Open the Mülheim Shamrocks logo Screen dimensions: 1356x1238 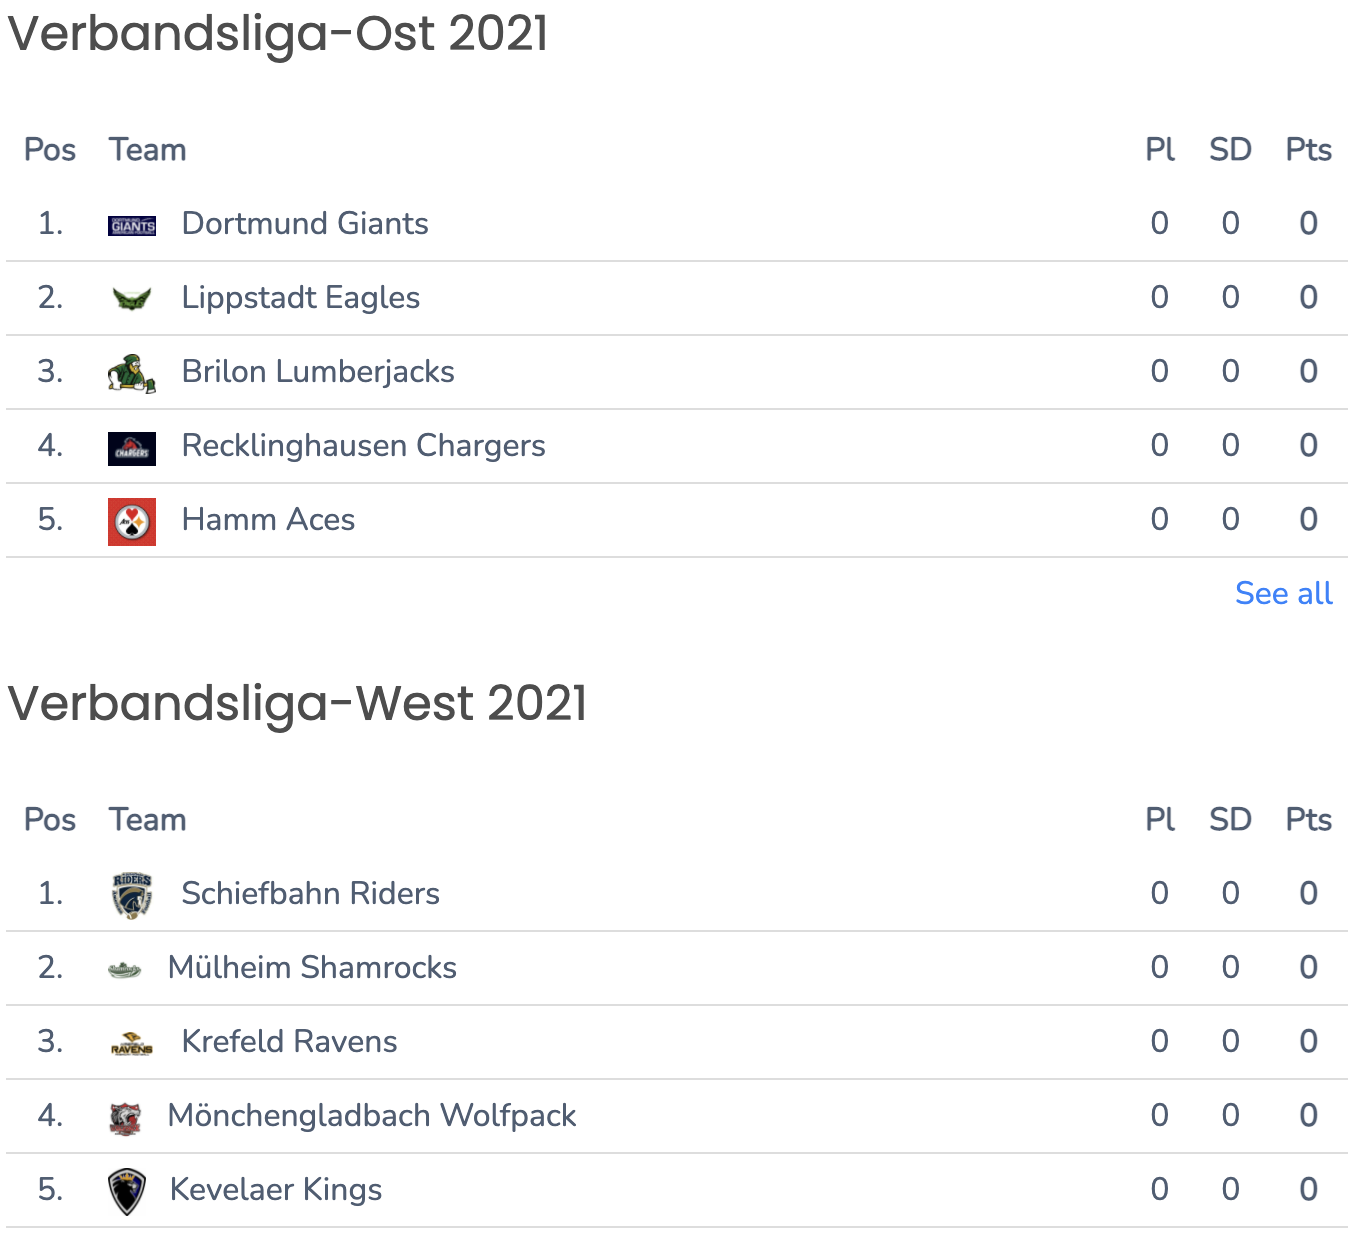pyautogui.click(x=125, y=969)
